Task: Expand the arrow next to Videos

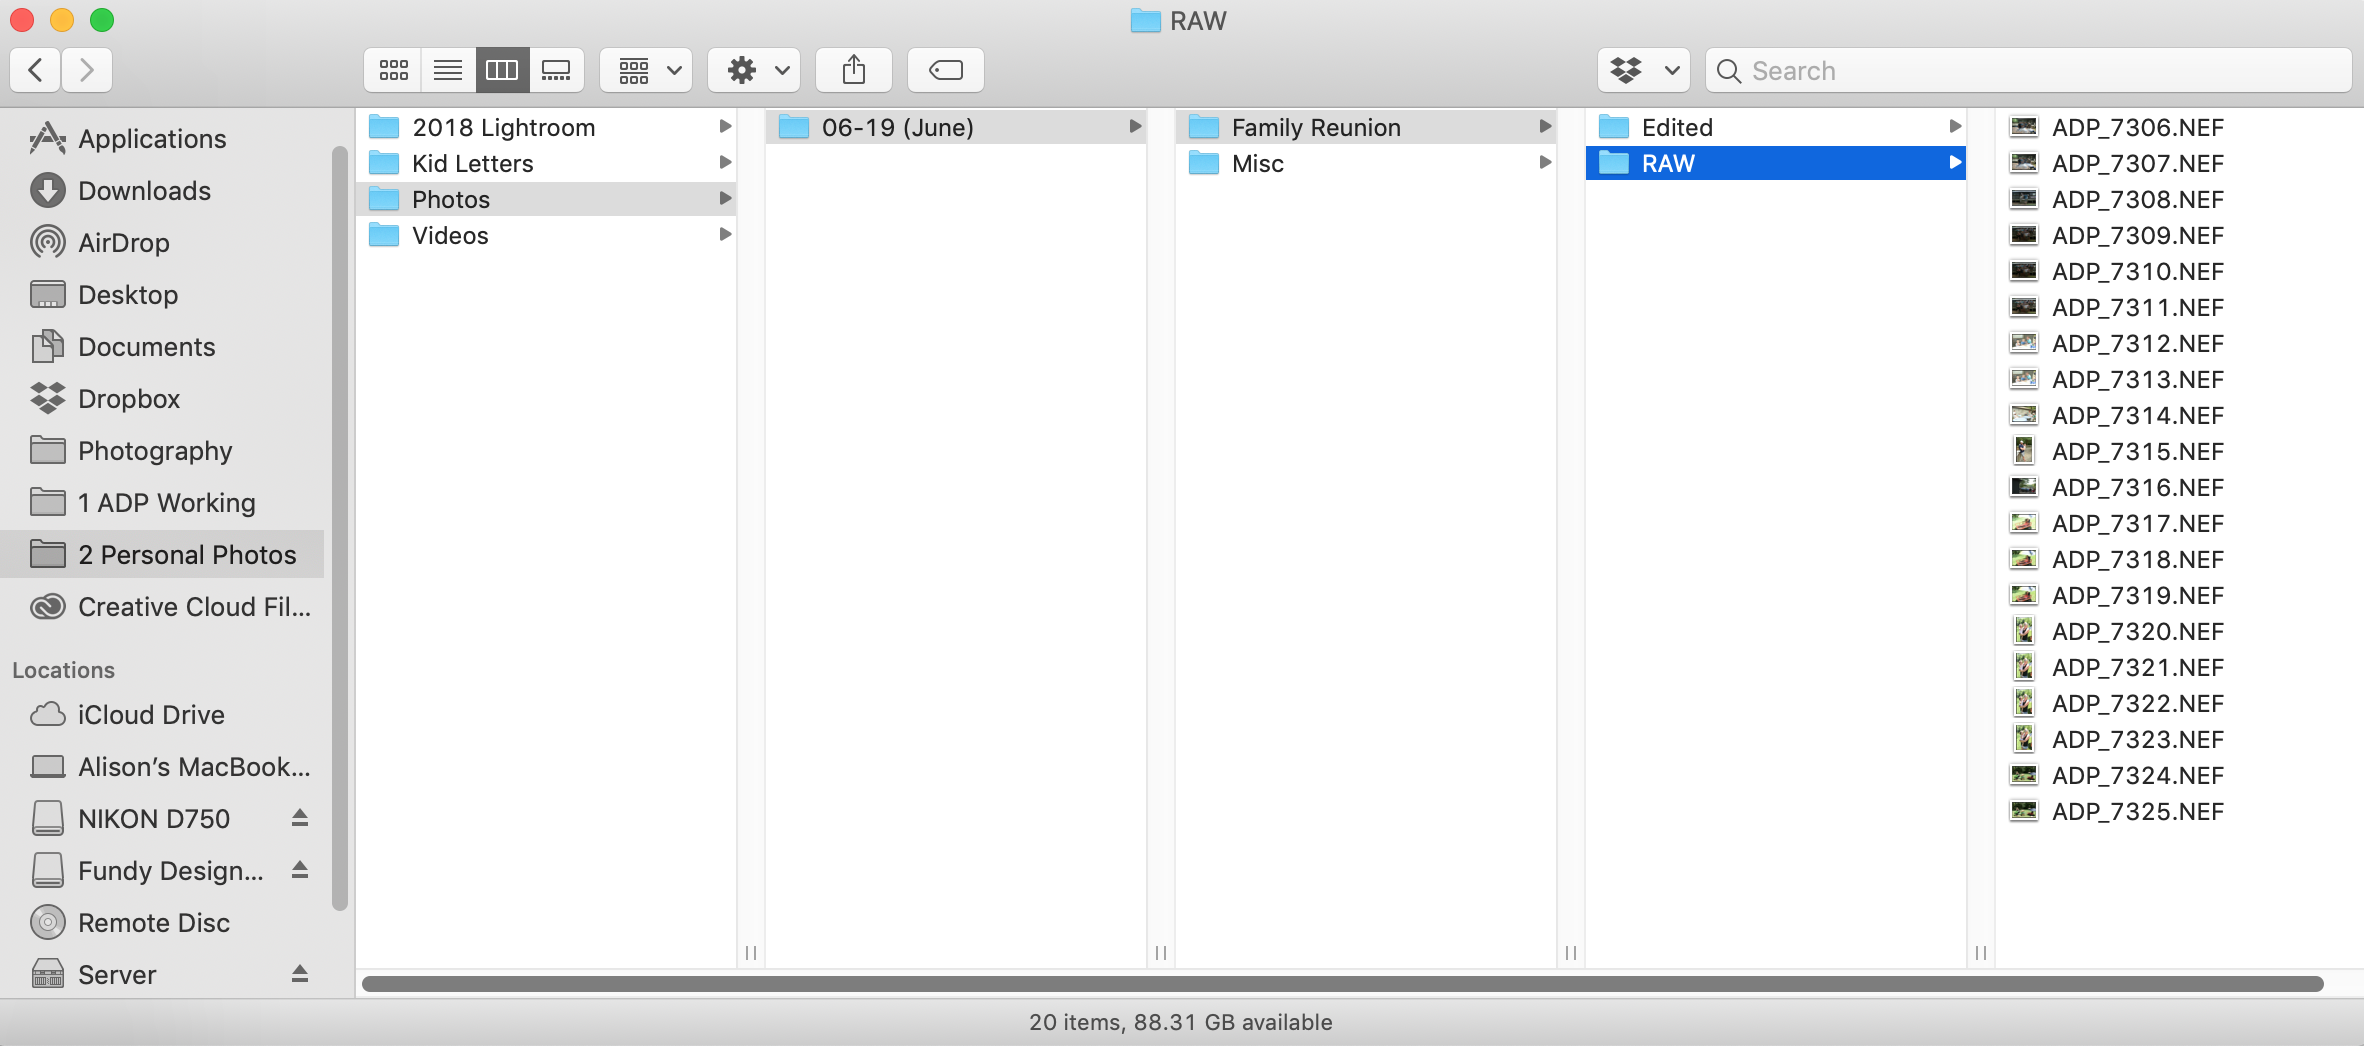Action: coord(725,235)
